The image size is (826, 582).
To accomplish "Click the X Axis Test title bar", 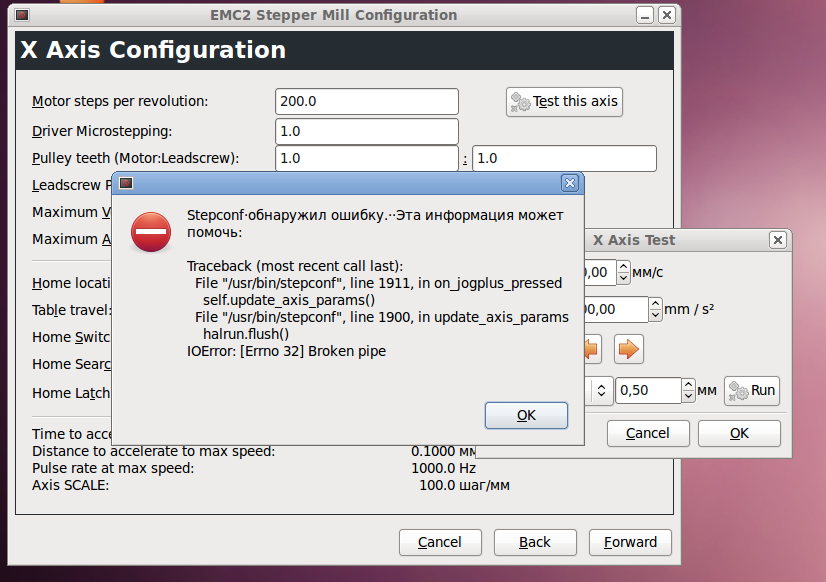I will click(634, 240).
